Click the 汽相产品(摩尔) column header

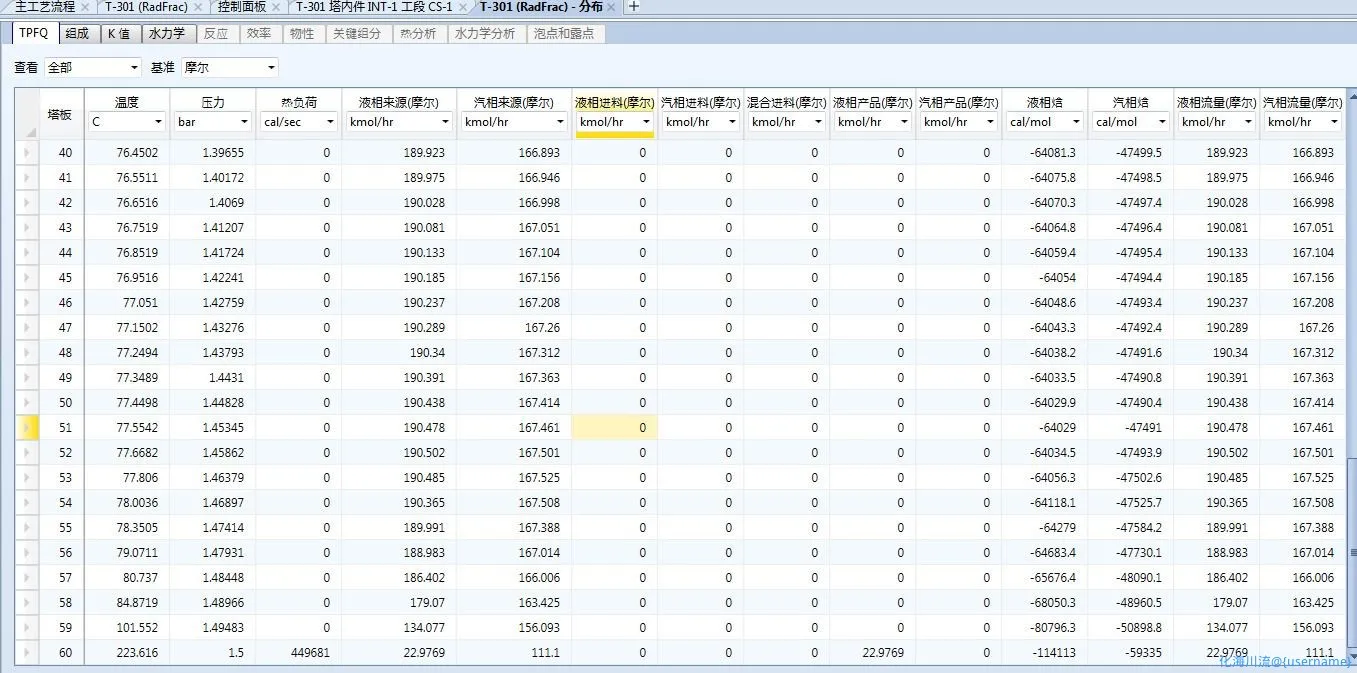[x=958, y=102]
